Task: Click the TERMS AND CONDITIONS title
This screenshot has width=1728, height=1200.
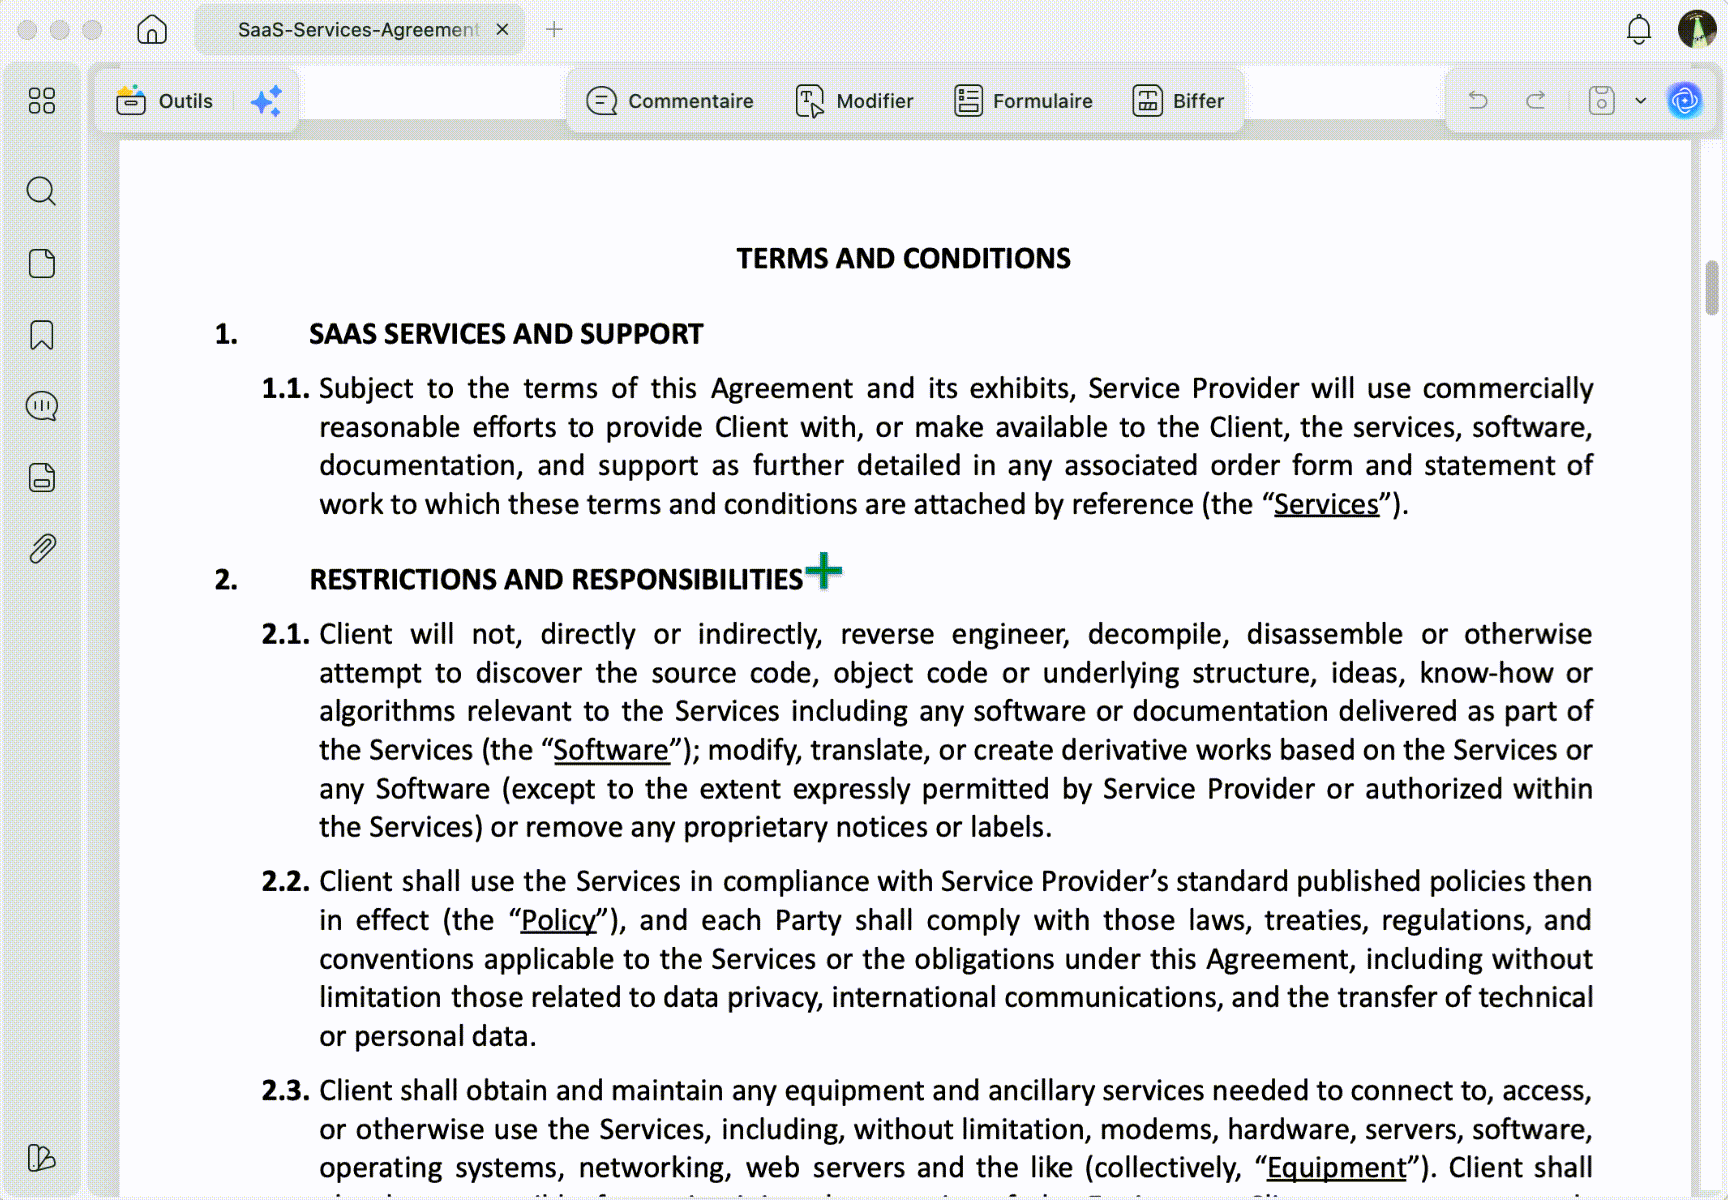Action: tap(904, 259)
